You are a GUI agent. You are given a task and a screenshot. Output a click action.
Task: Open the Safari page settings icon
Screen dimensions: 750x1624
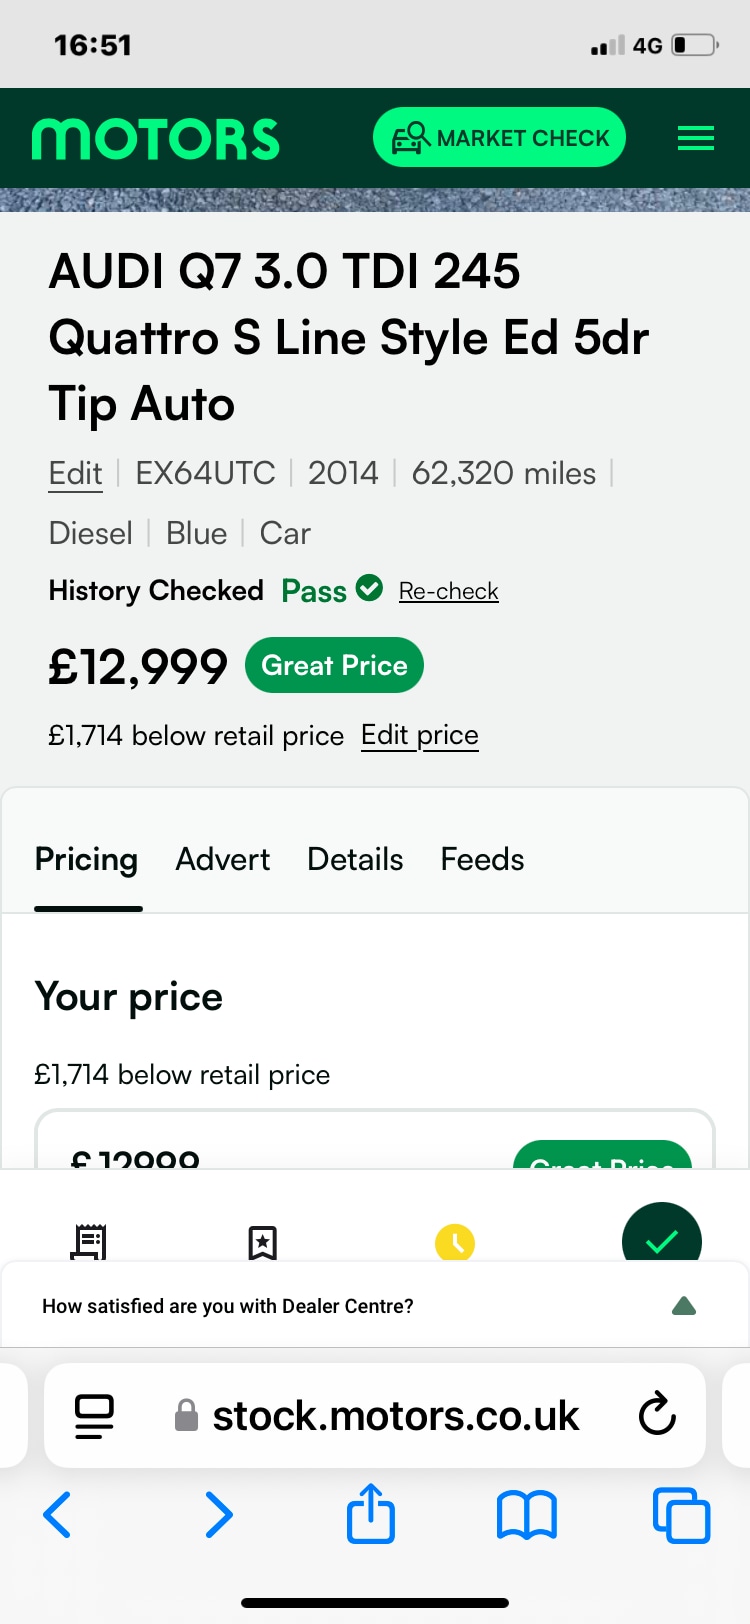pyautogui.click(x=95, y=1416)
